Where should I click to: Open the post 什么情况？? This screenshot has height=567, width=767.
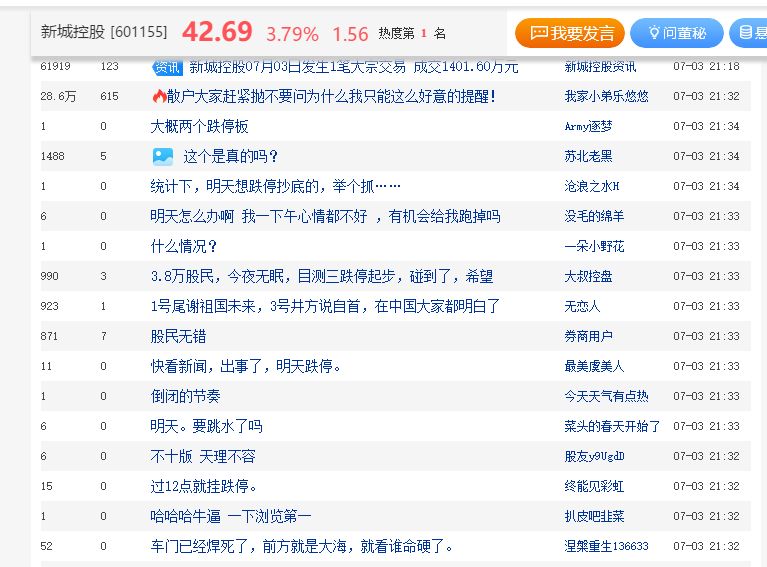pos(184,246)
